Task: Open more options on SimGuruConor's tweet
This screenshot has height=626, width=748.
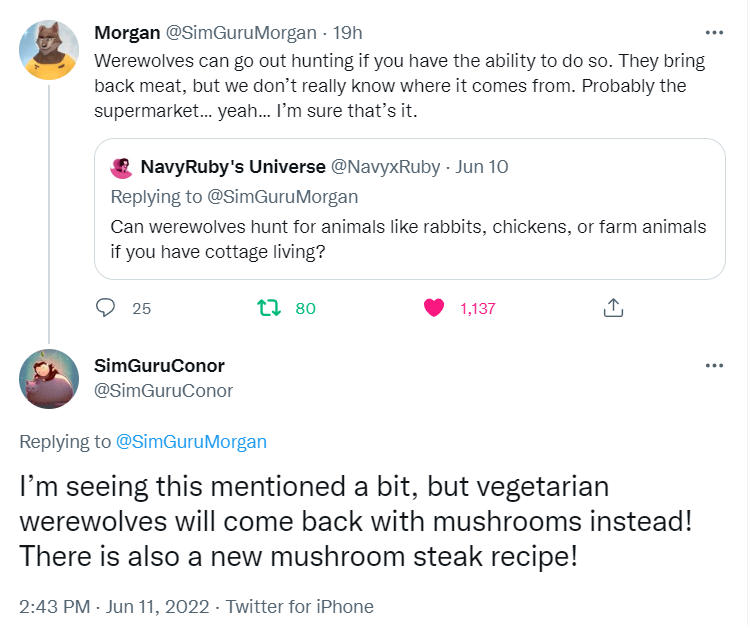Action: [x=714, y=365]
